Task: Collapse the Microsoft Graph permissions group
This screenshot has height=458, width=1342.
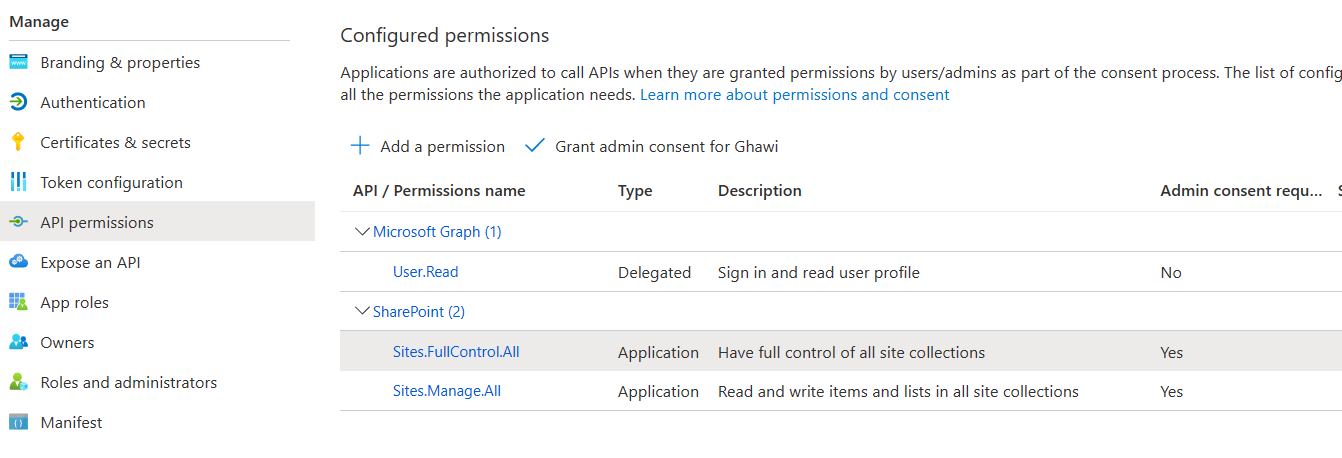Action: [362, 232]
